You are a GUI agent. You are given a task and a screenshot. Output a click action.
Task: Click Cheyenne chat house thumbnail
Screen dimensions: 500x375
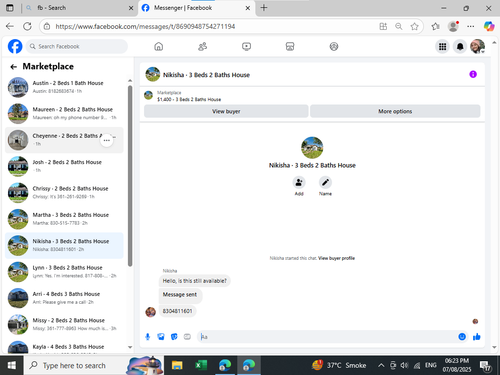point(18,140)
